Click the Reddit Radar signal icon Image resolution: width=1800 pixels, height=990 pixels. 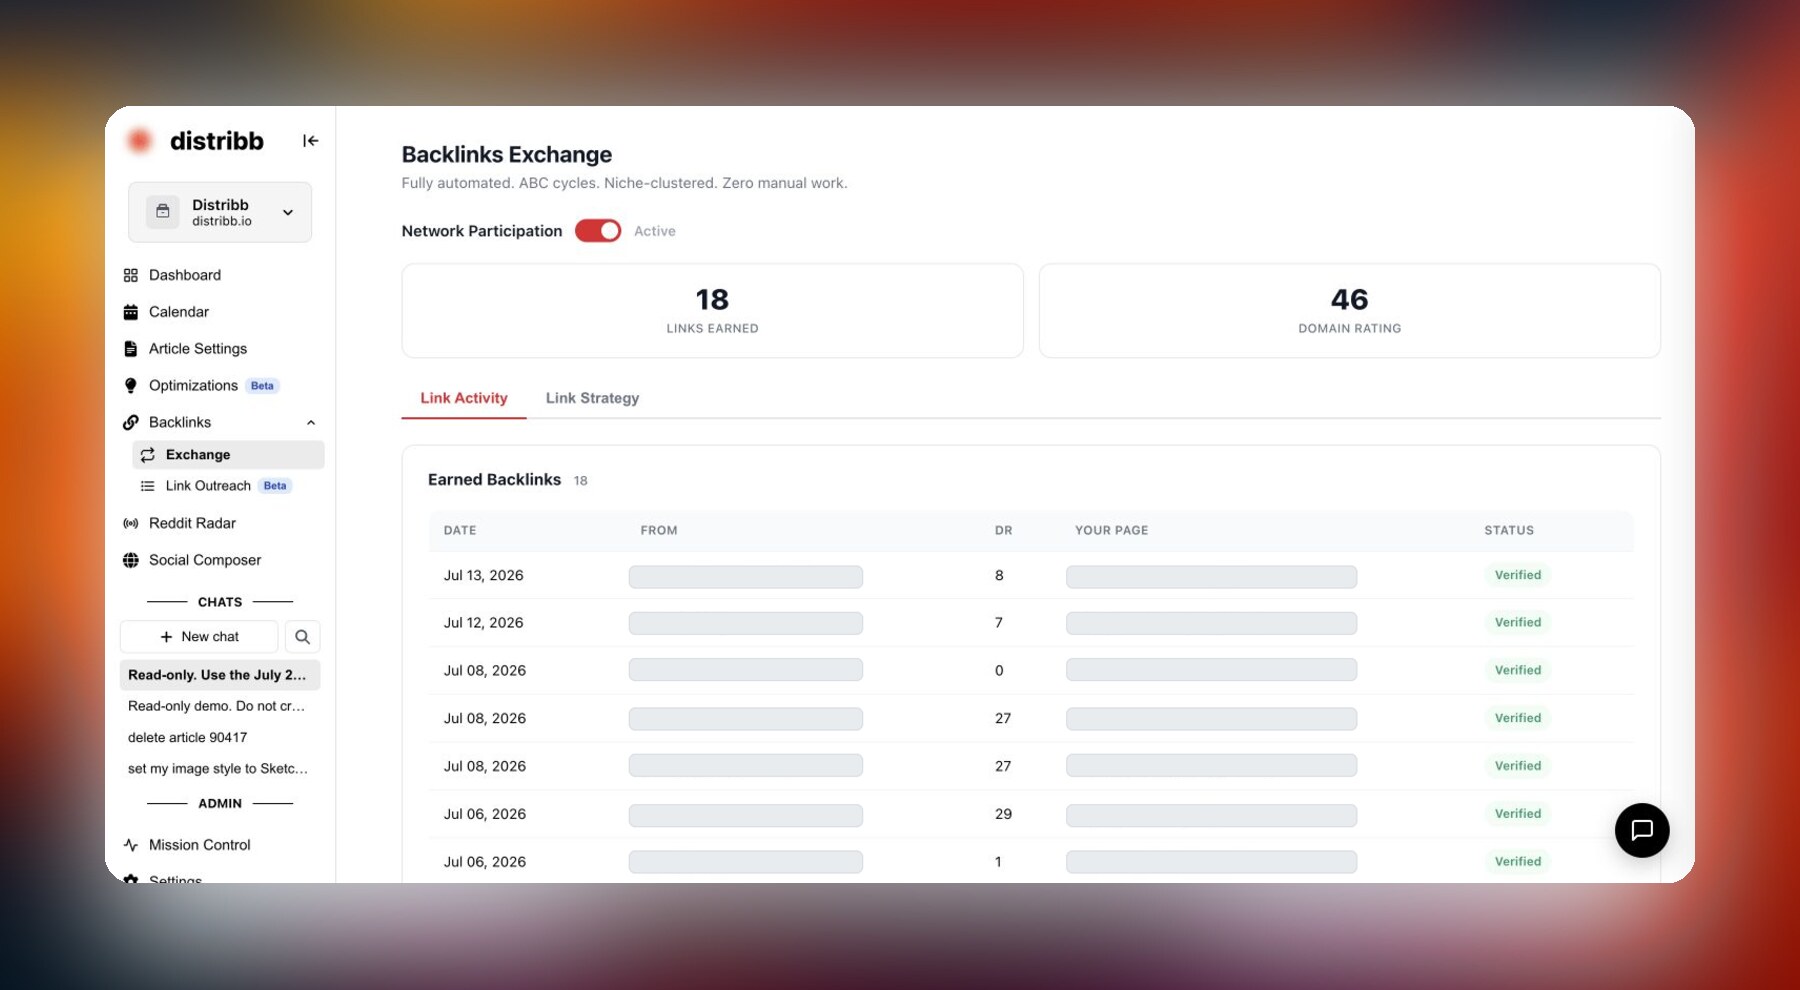pos(131,523)
